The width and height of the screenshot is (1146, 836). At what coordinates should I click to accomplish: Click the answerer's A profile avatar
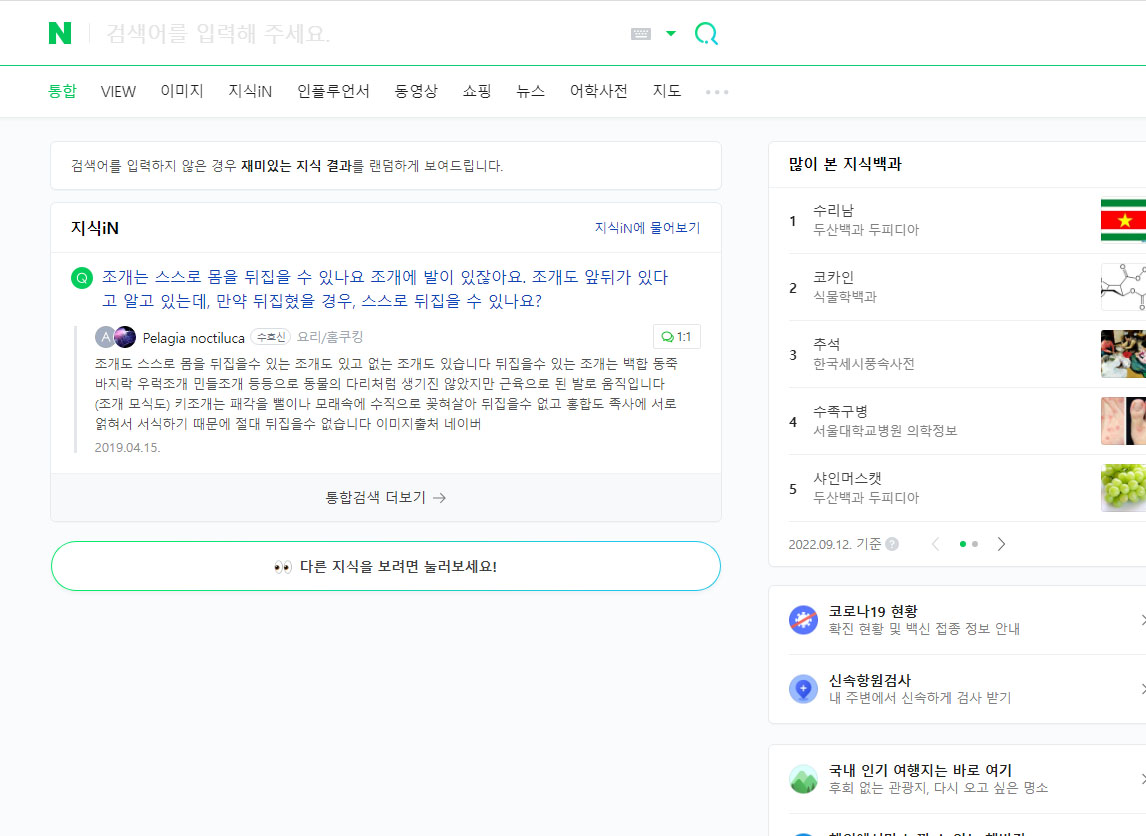[x=105, y=337]
